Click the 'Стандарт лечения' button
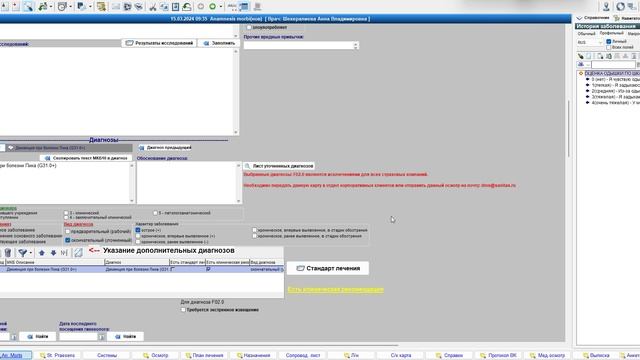Screen dimensions: 640x360 pos(328,268)
